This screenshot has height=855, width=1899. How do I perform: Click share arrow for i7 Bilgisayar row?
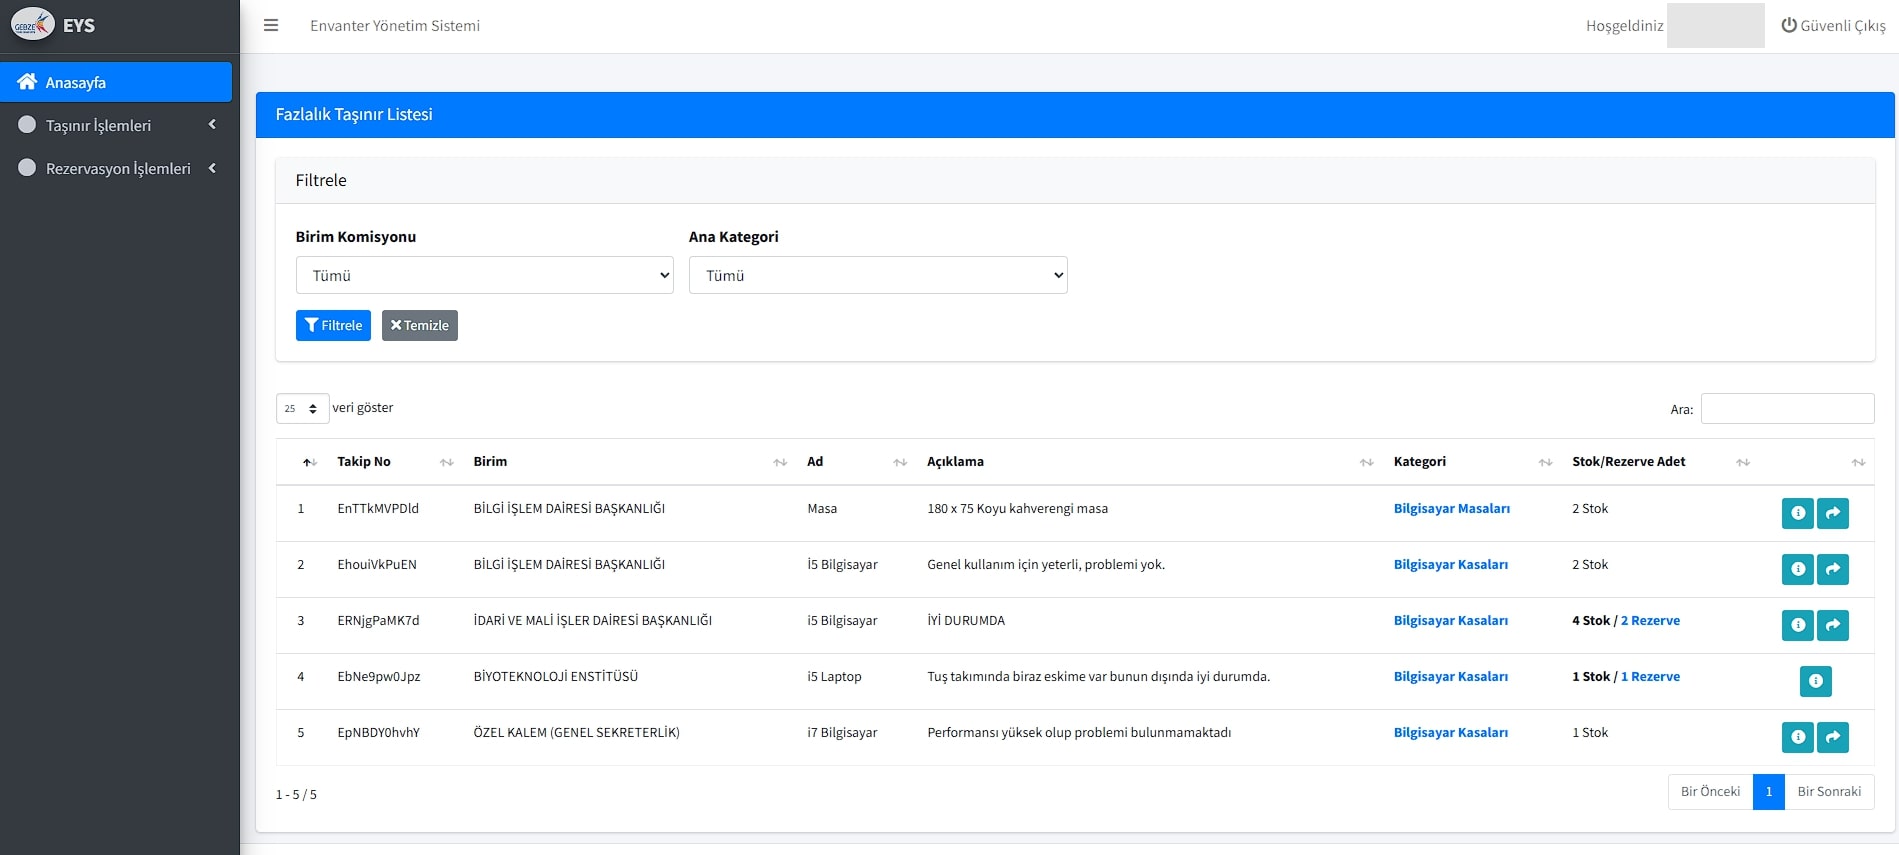coord(1832,737)
